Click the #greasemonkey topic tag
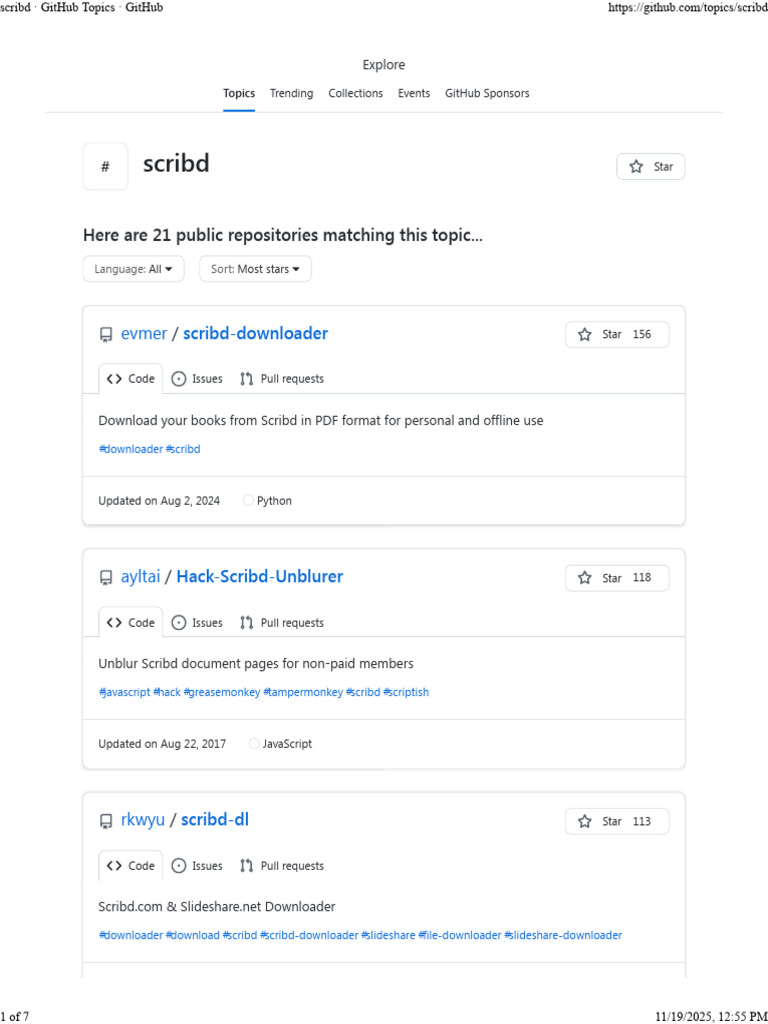The height and width of the screenshot is (1024, 768). click(222, 692)
